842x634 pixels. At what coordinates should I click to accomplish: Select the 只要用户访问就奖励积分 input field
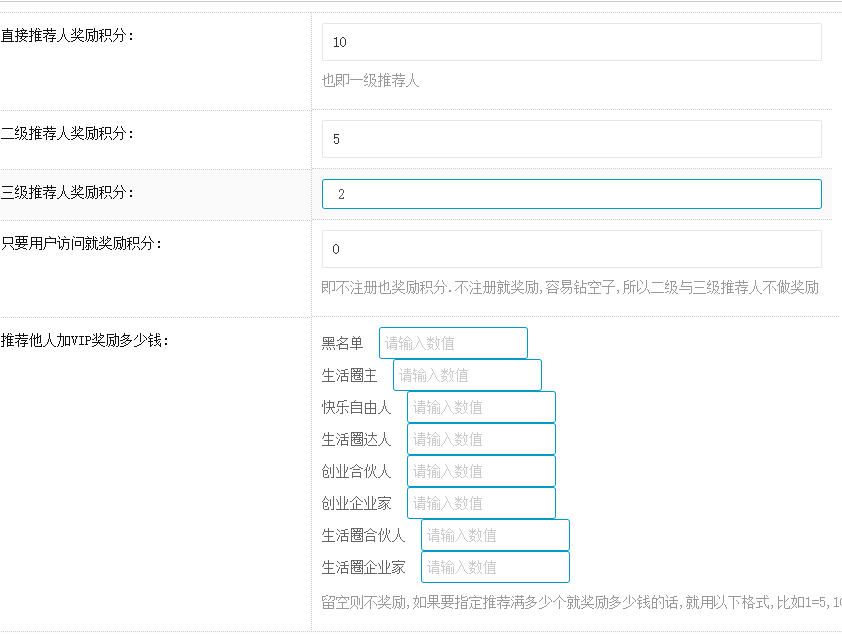point(571,249)
